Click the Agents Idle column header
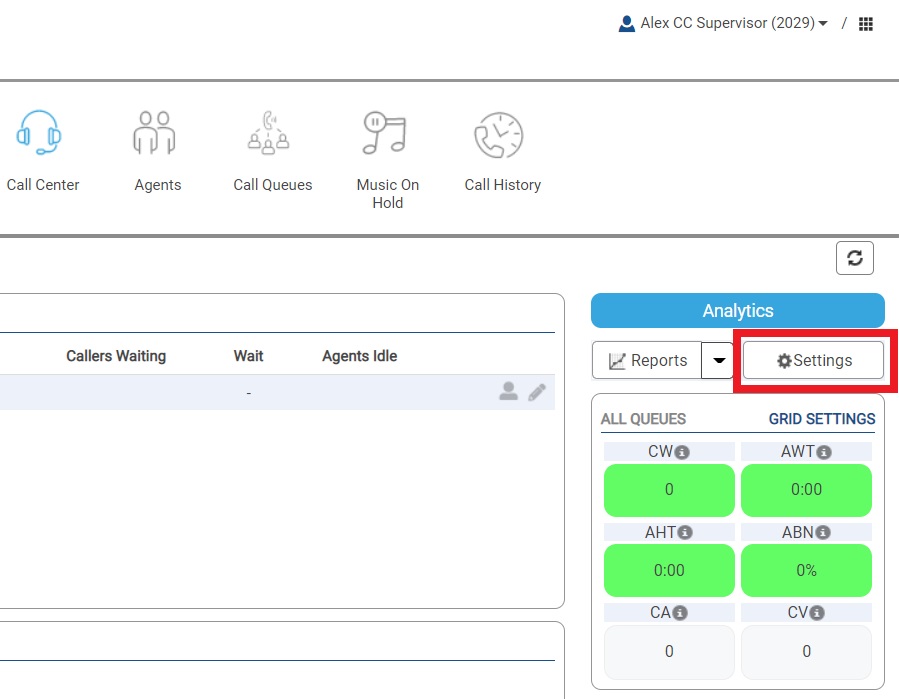This screenshot has height=699, width=899. [359, 356]
